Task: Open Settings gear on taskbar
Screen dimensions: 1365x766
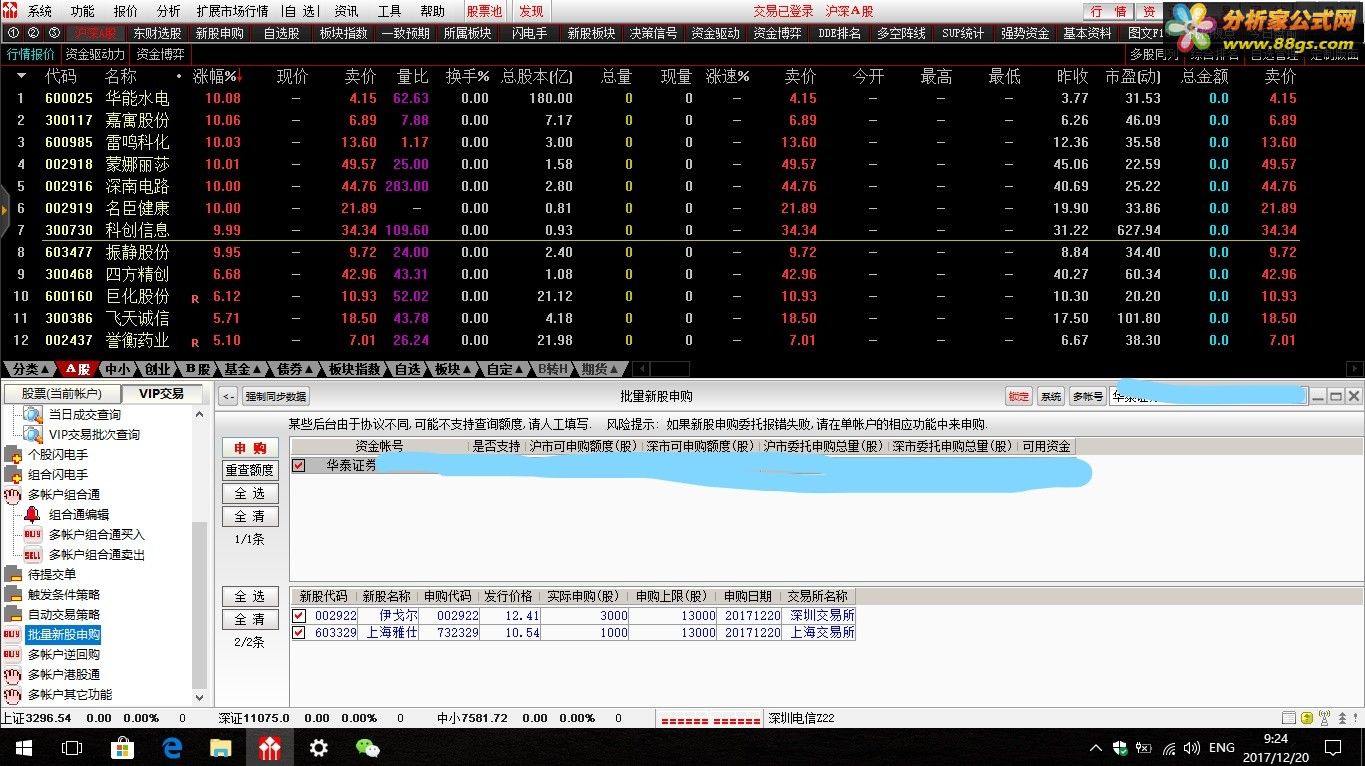Action: [319, 747]
